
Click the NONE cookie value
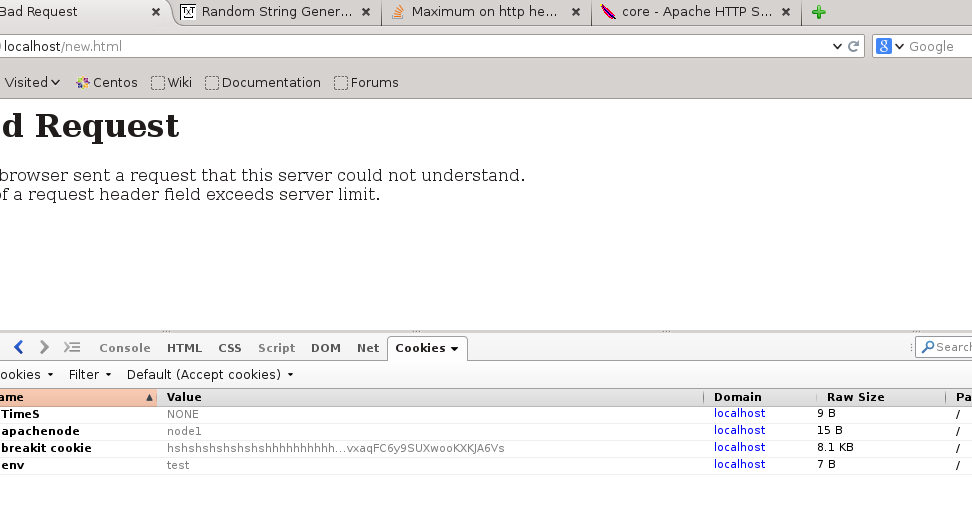[183, 414]
